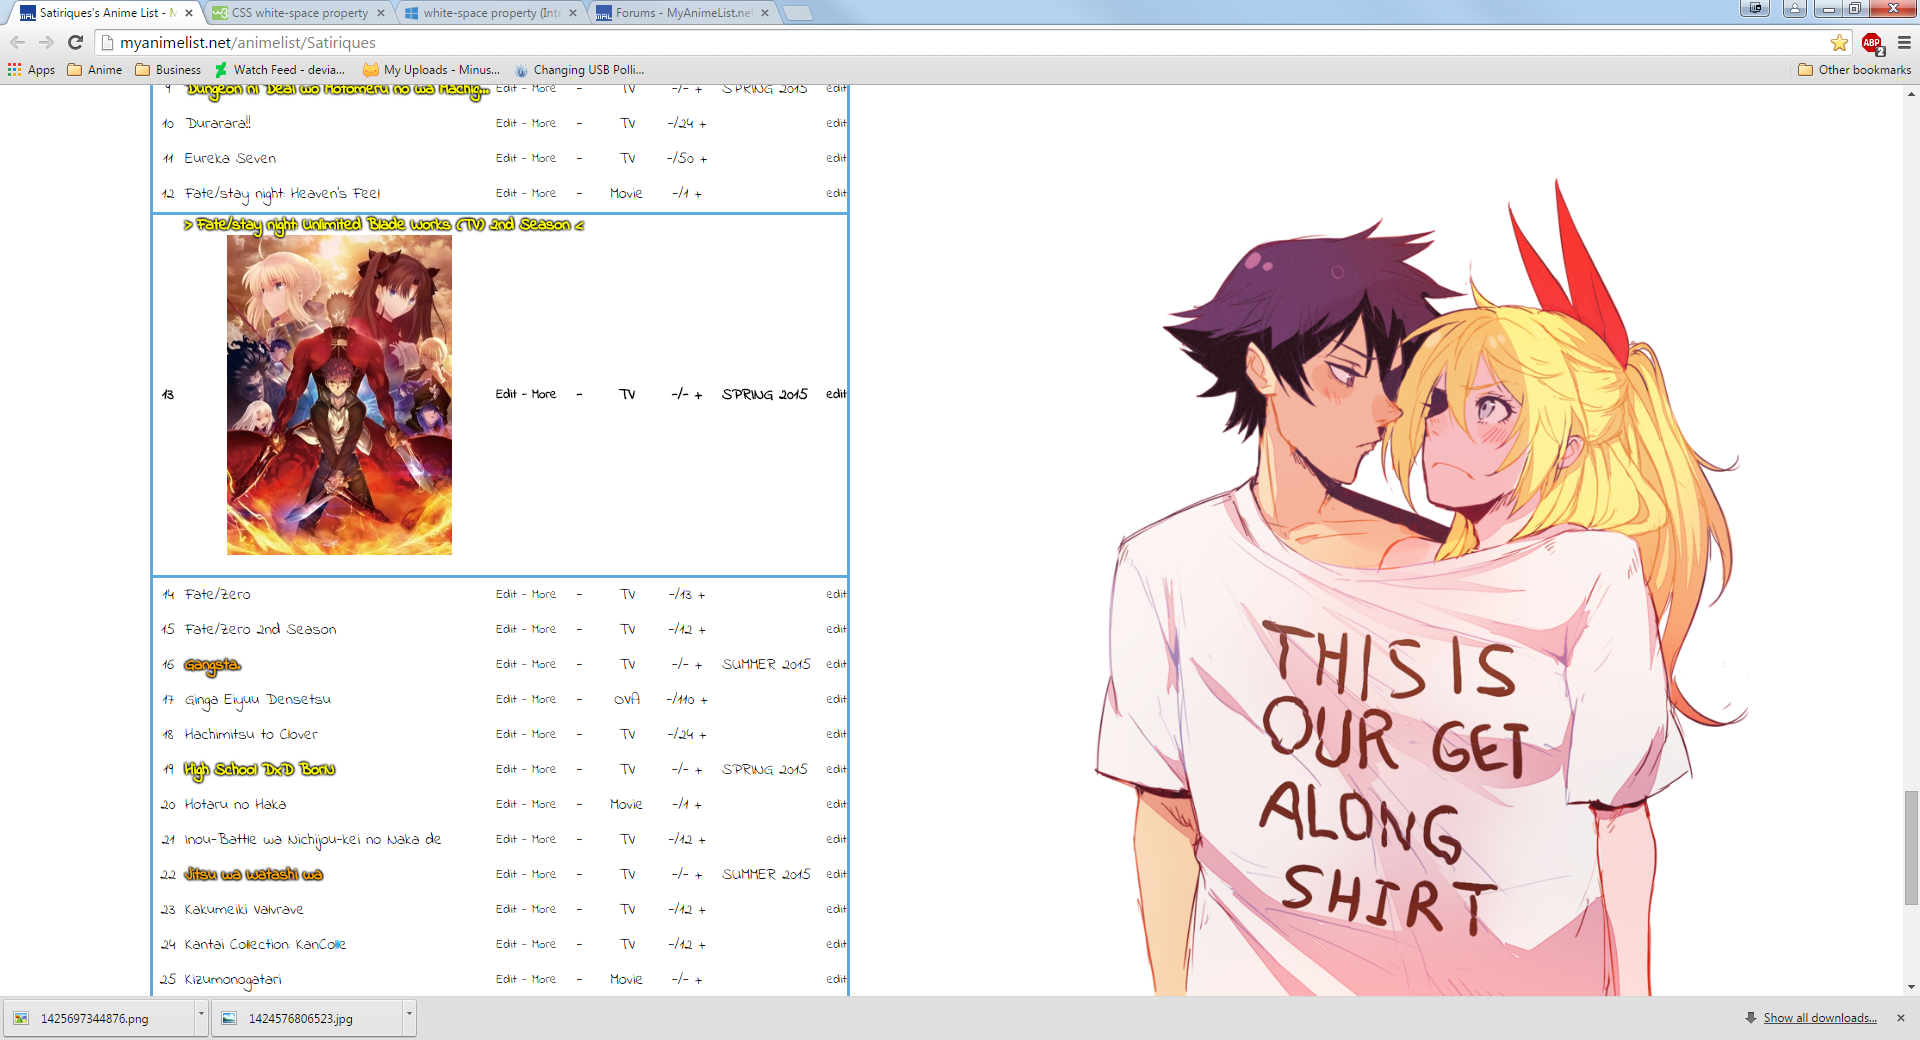Switch to the Forums - MyAnimeList tab
This screenshot has width=1920, height=1040.
click(x=682, y=13)
